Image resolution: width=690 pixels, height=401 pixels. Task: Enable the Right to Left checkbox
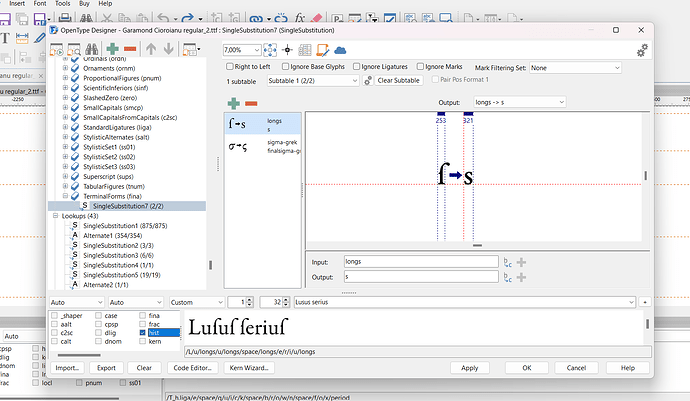pos(231,67)
